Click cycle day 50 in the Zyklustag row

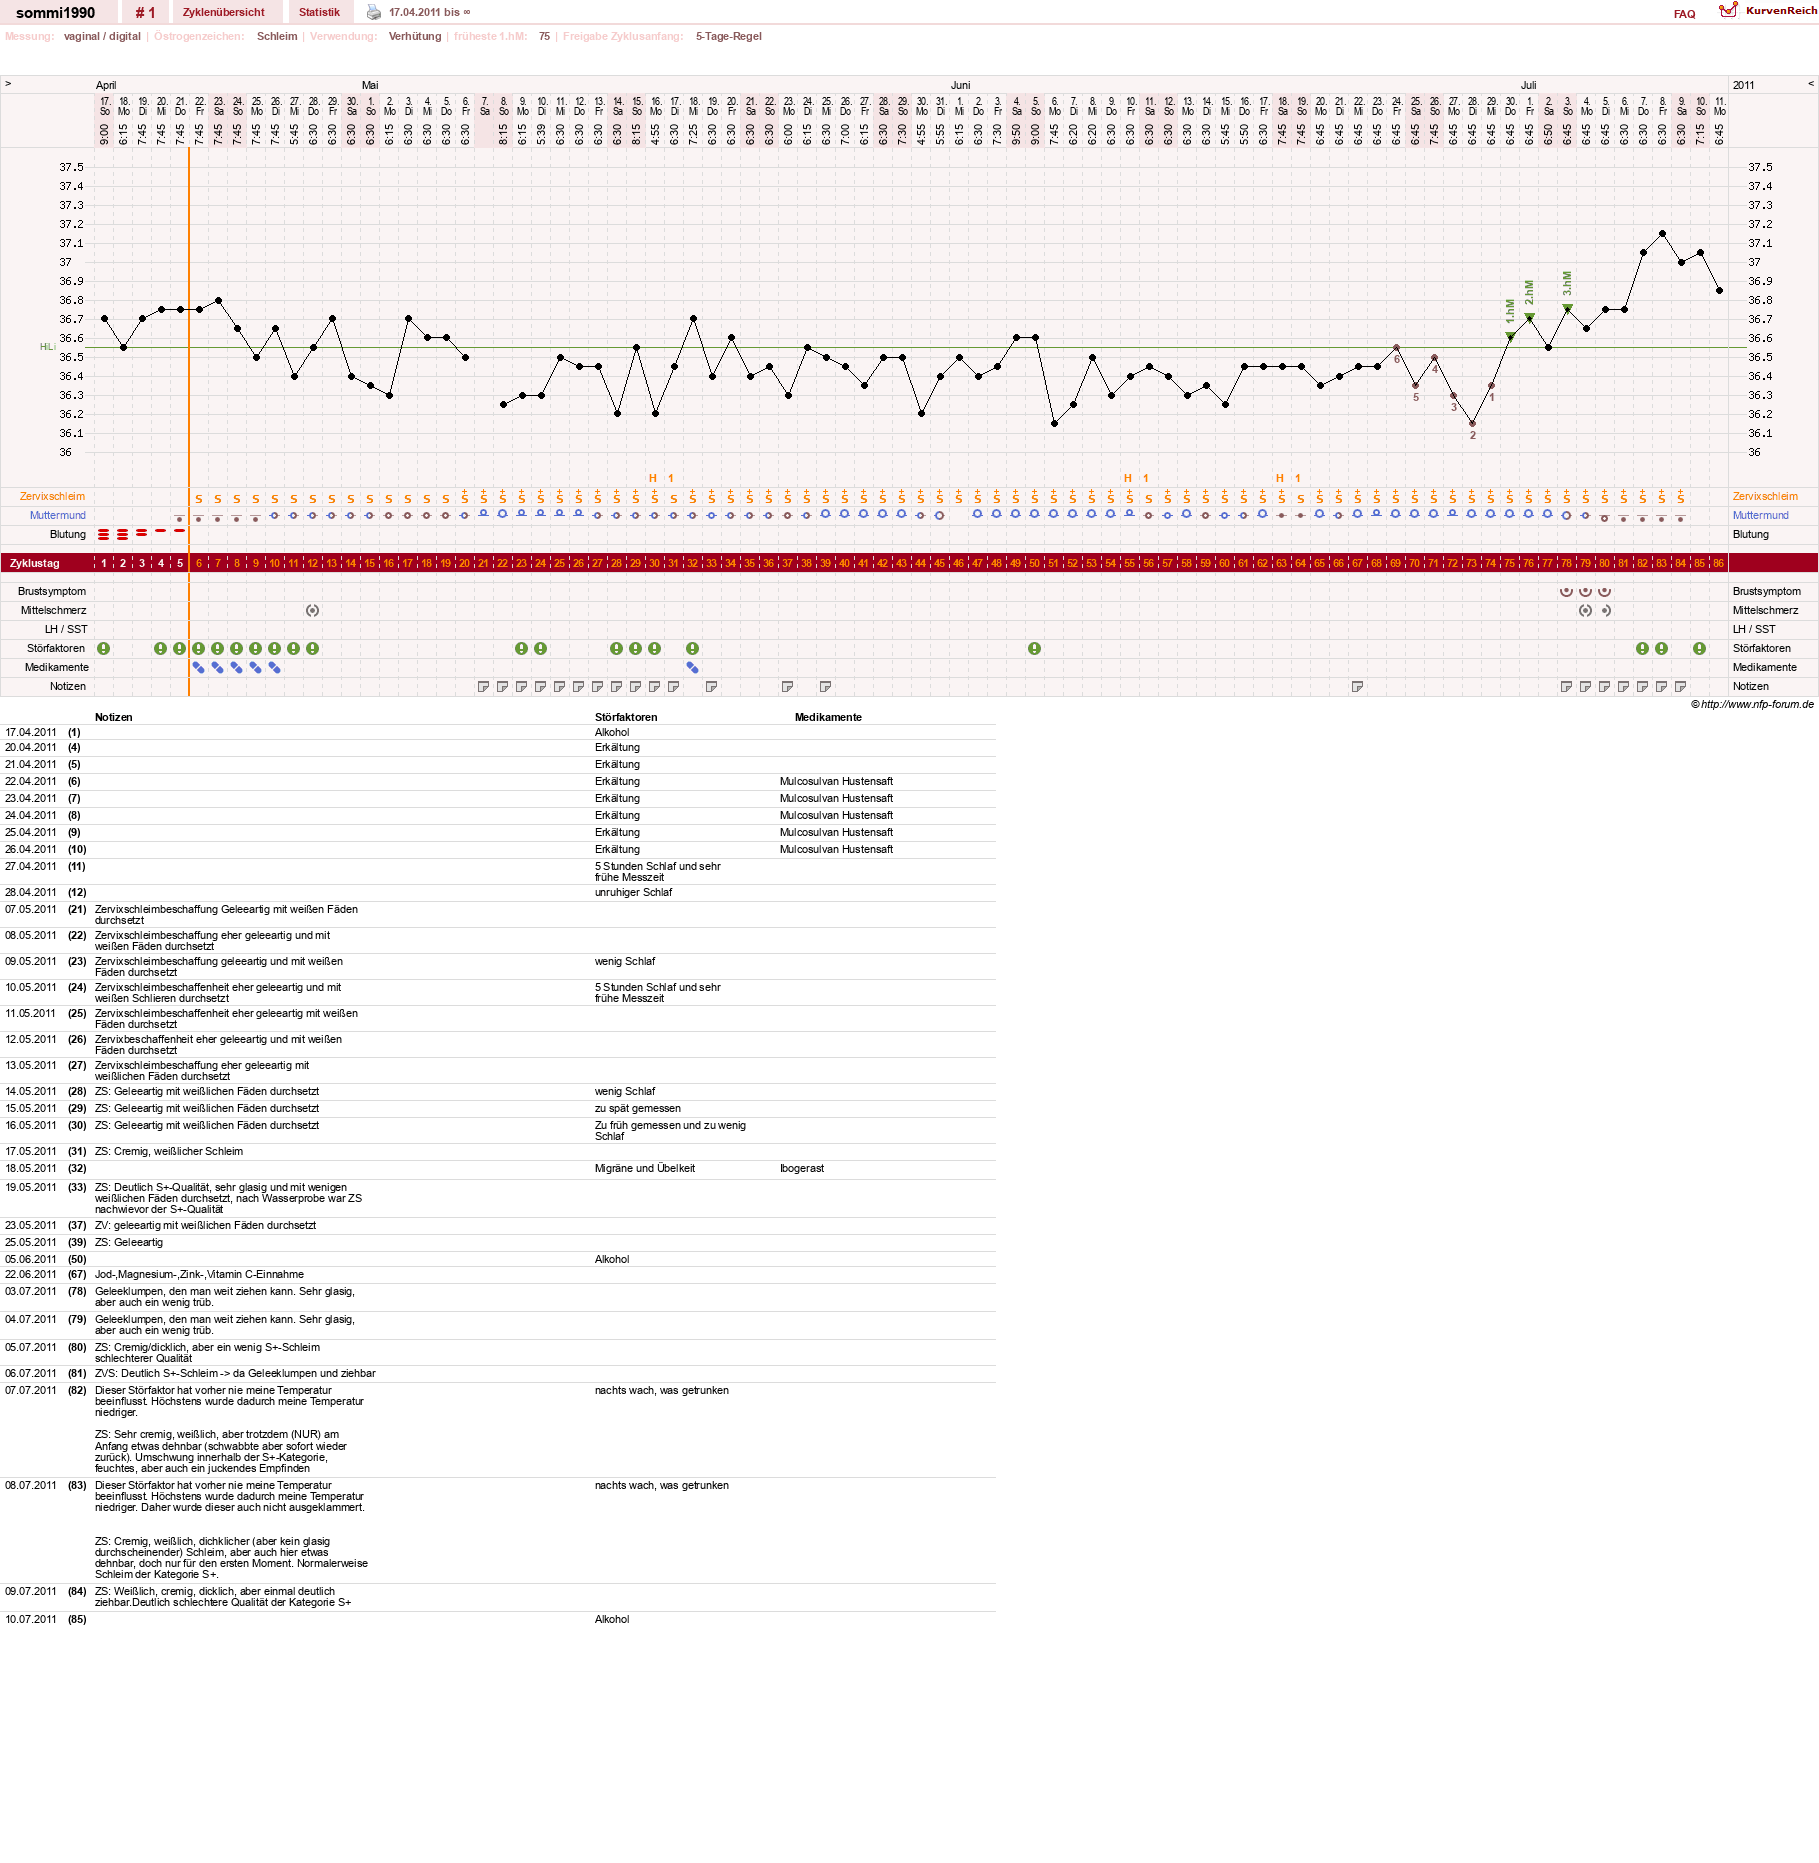click(x=1035, y=563)
